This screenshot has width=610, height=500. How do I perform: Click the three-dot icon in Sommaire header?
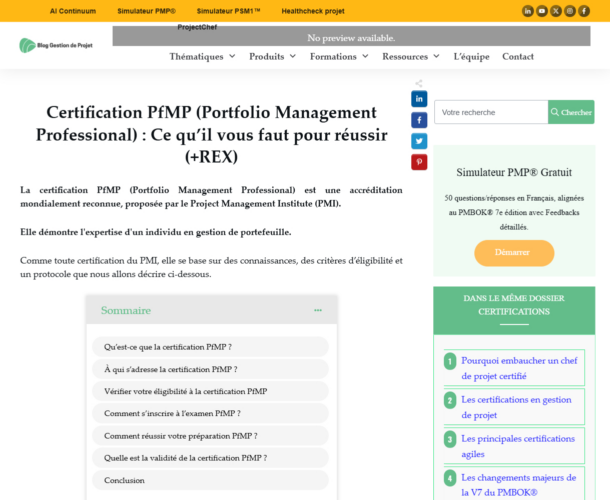318,310
